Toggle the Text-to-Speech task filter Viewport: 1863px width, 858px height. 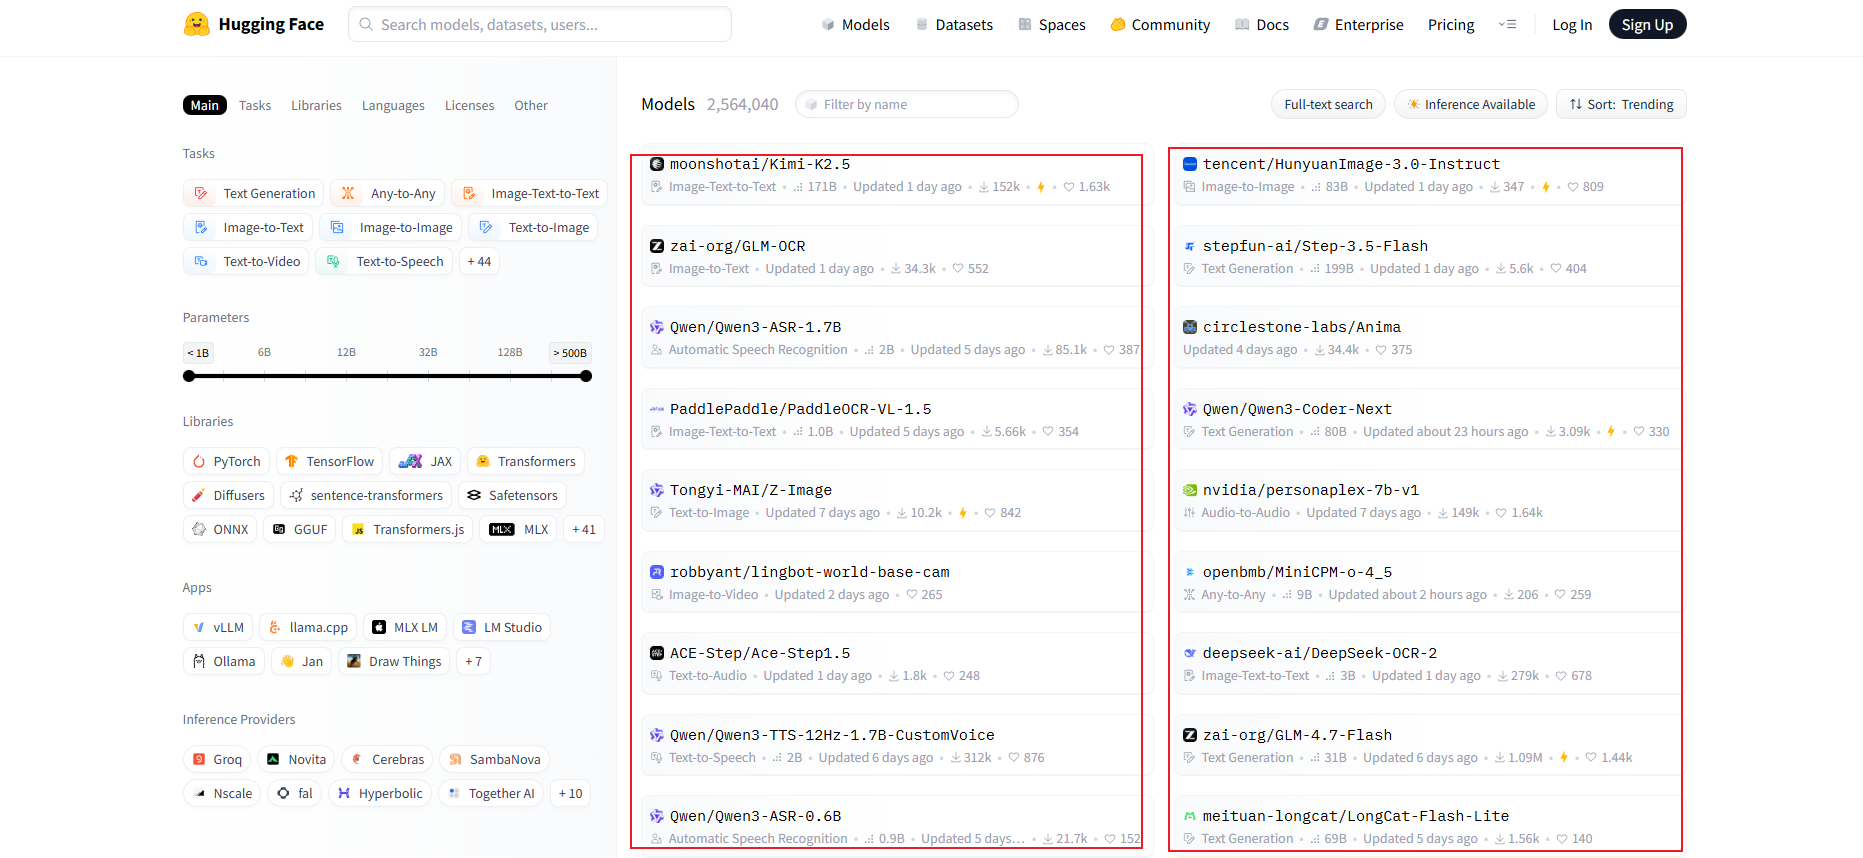(x=384, y=261)
